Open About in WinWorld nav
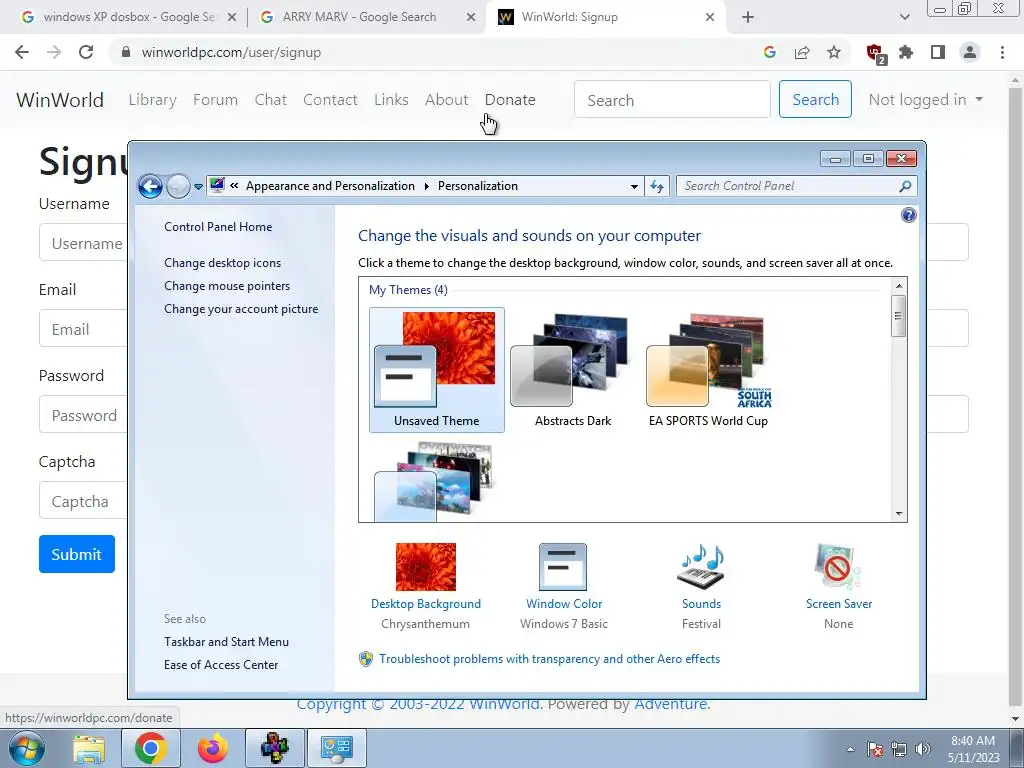This screenshot has width=1024, height=768. point(447,100)
